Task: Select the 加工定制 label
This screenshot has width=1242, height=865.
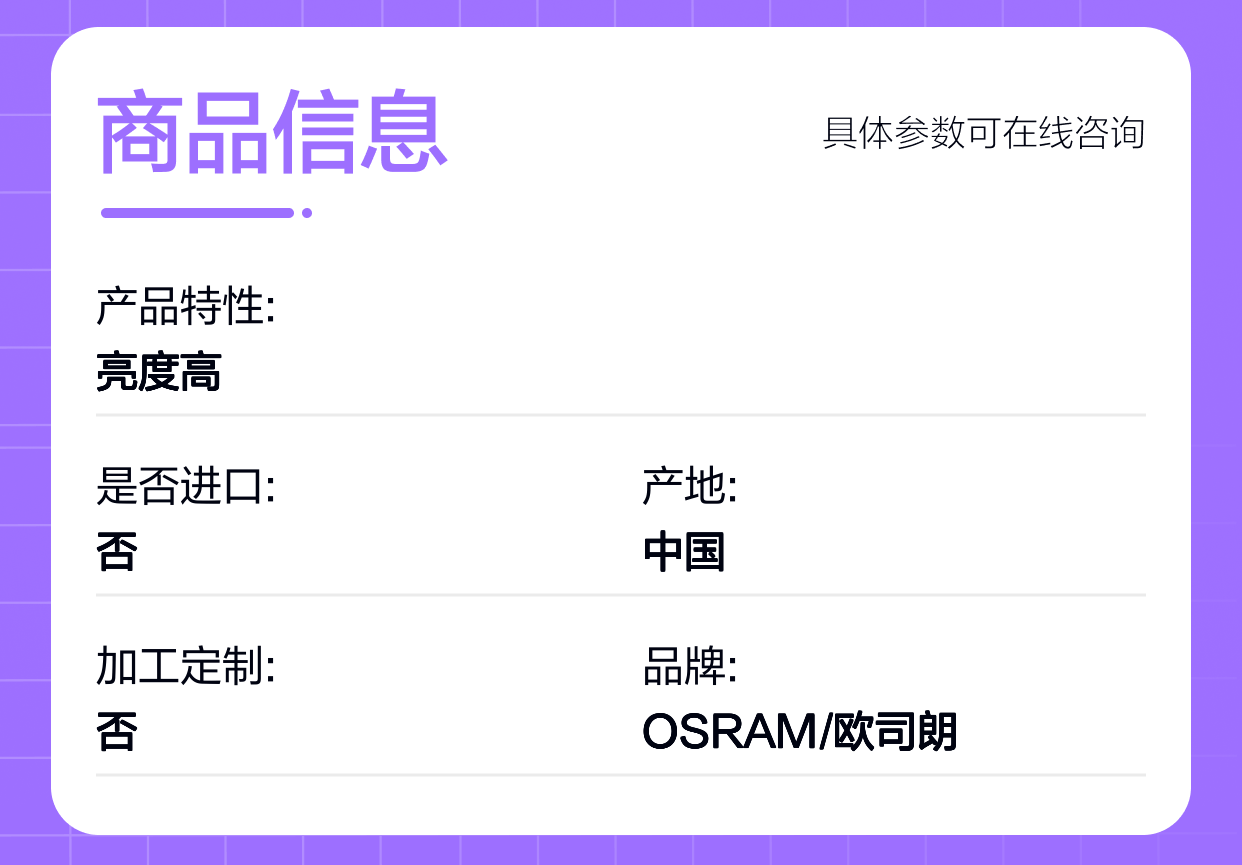Action: (185, 667)
